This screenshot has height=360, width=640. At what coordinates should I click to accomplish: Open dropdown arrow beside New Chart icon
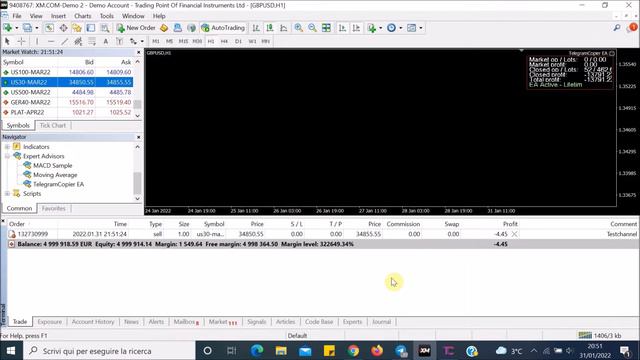[x=17, y=28]
